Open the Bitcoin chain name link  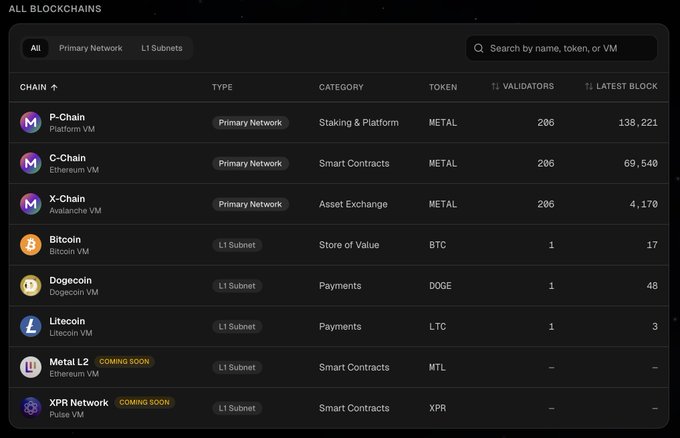tap(65, 239)
